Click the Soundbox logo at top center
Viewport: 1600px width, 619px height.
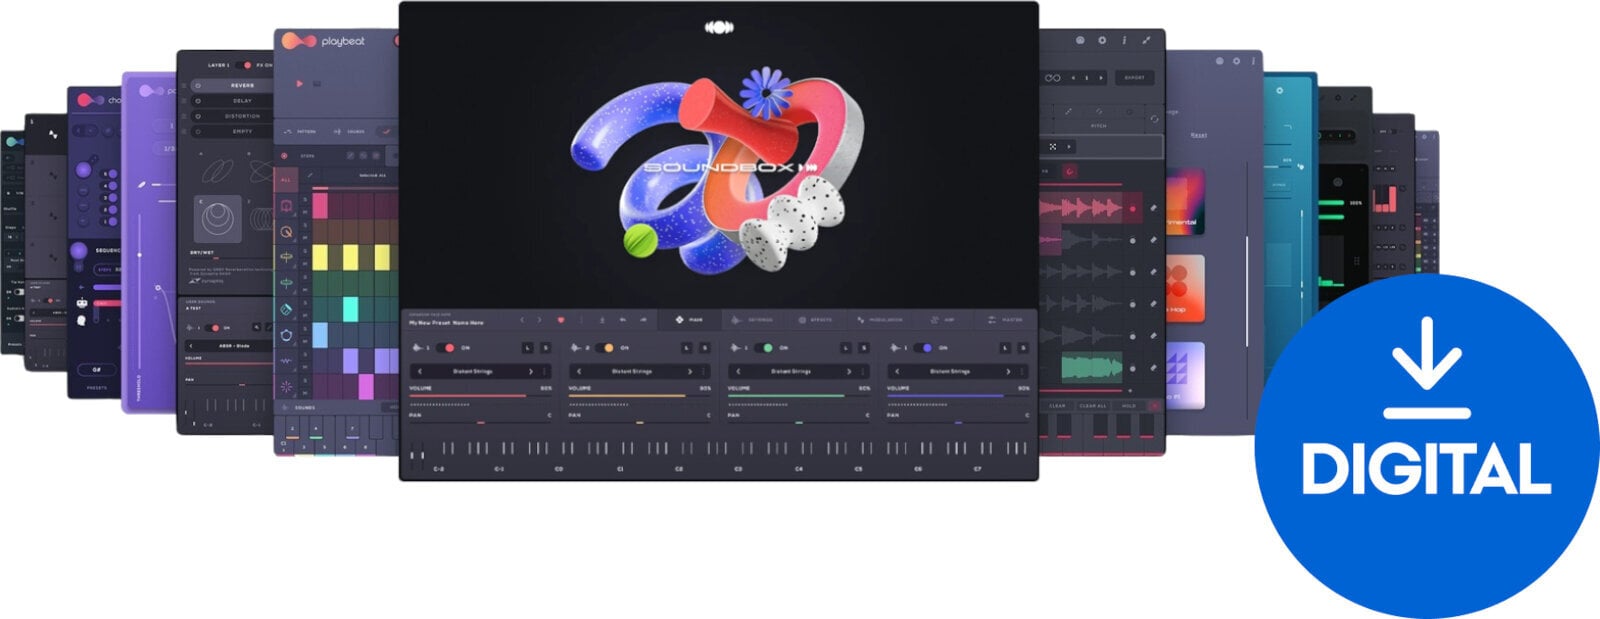(x=719, y=28)
